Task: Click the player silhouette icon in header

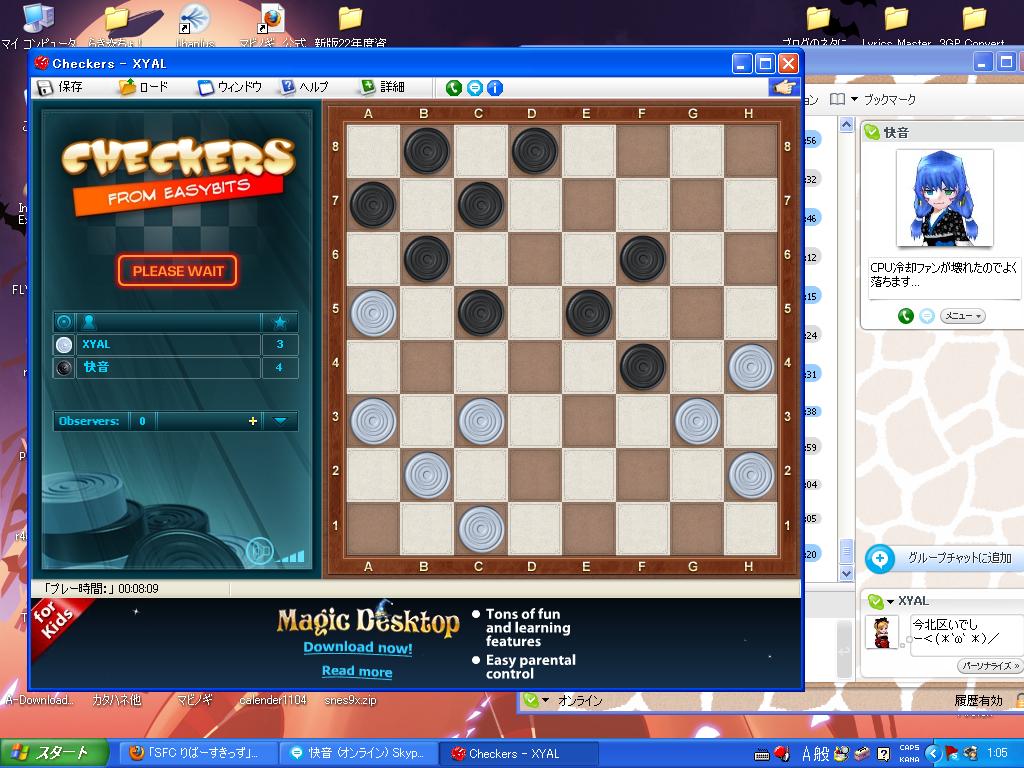Action: pos(89,321)
